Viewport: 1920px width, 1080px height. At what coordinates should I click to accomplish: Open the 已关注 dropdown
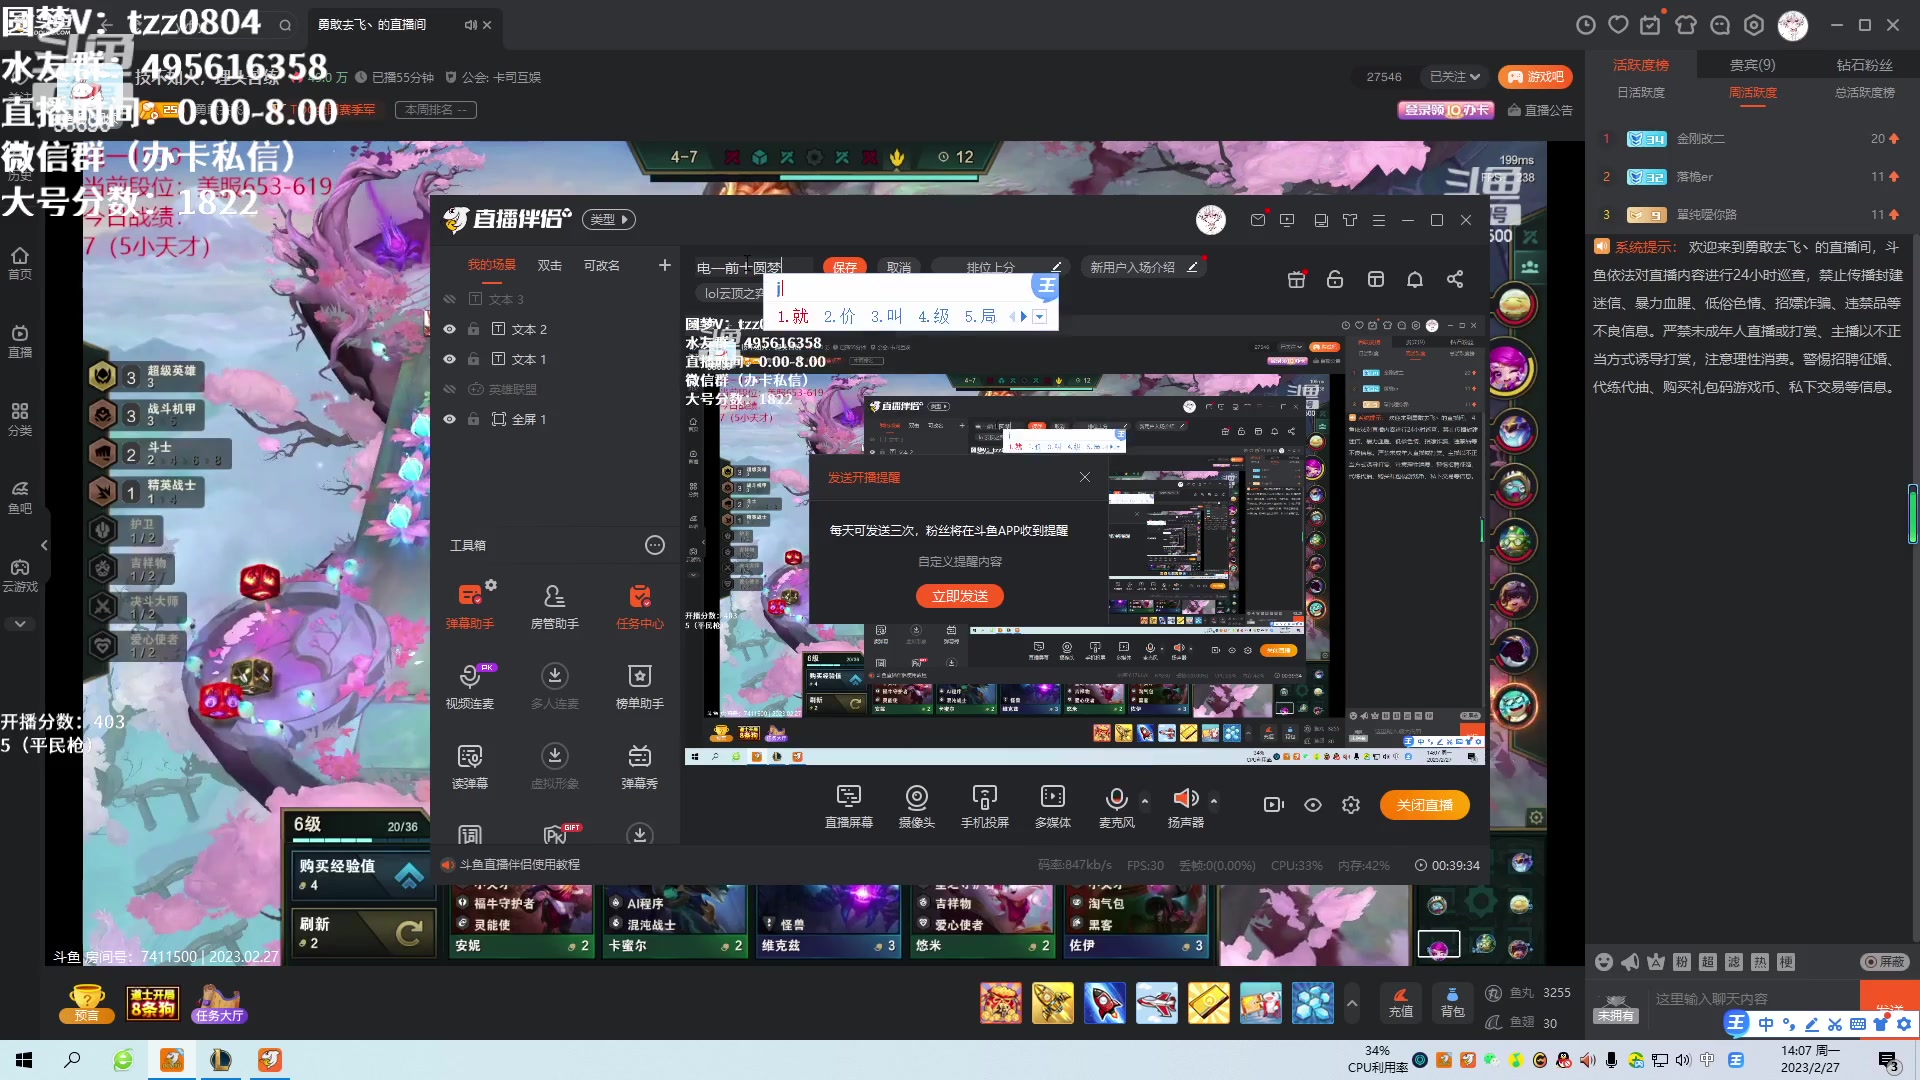1454,77
